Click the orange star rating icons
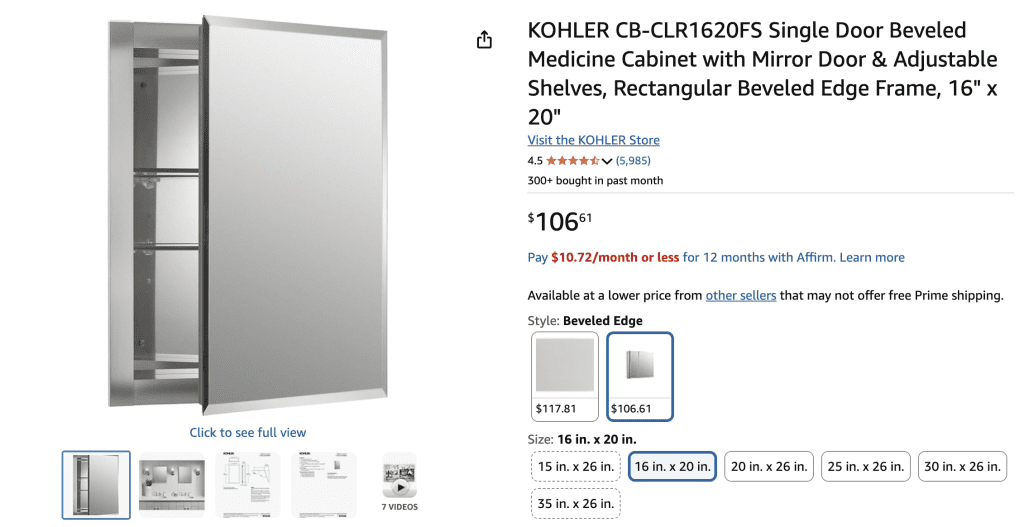The height and width of the screenshot is (527, 1024). pyautogui.click(x=573, y=161)
